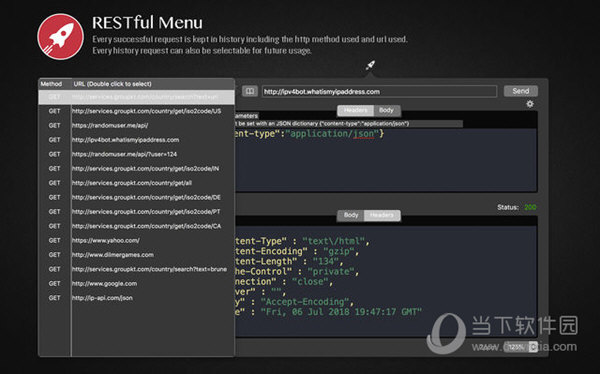Screen dimensions: 600x374
Task: Click the URL (Double click to select) header
Action: coord(112,84)
